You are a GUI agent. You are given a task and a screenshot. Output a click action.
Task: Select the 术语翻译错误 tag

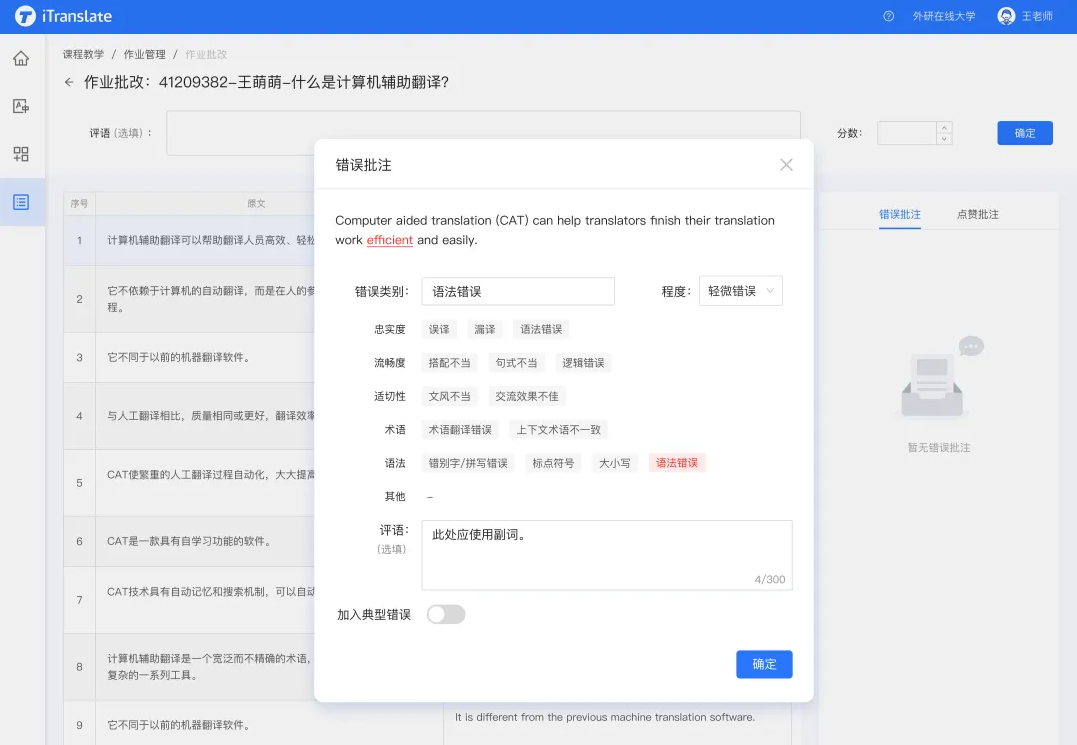coord(460,430)
